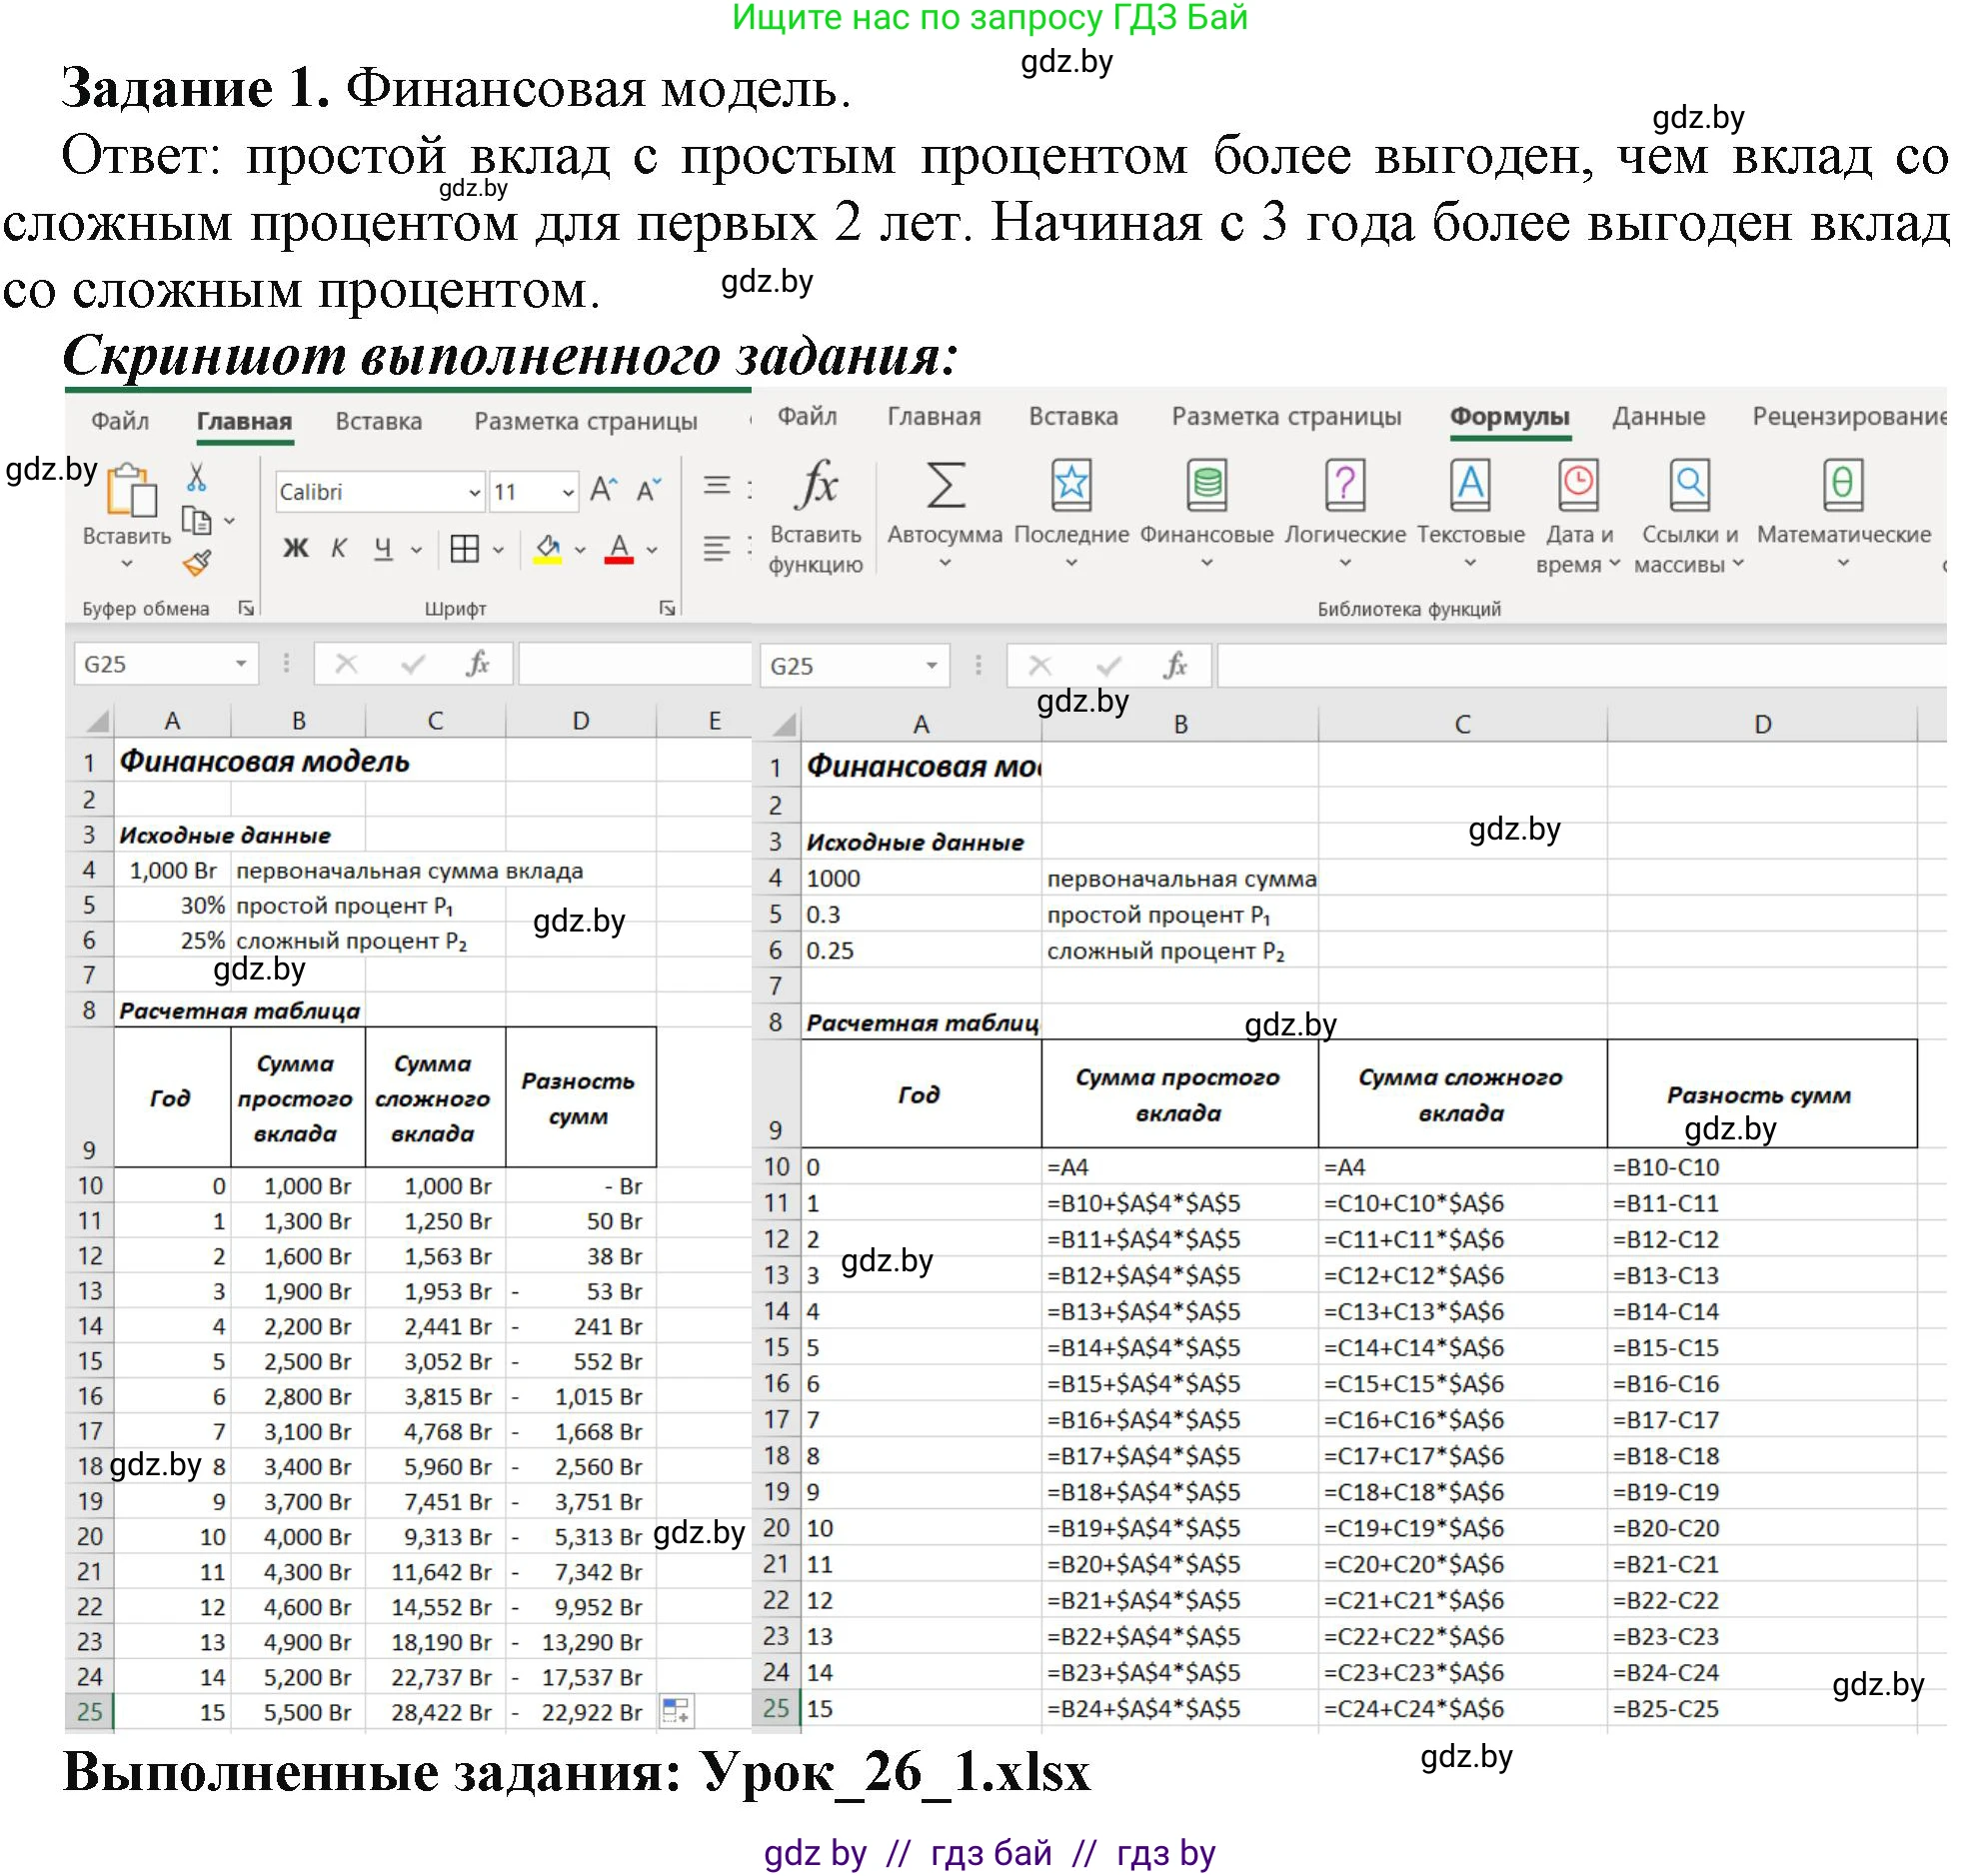Click the 1,000 Br initial deposit cell
The height and width of the screenshot is (1876, 1982).
tap(173, 871)
